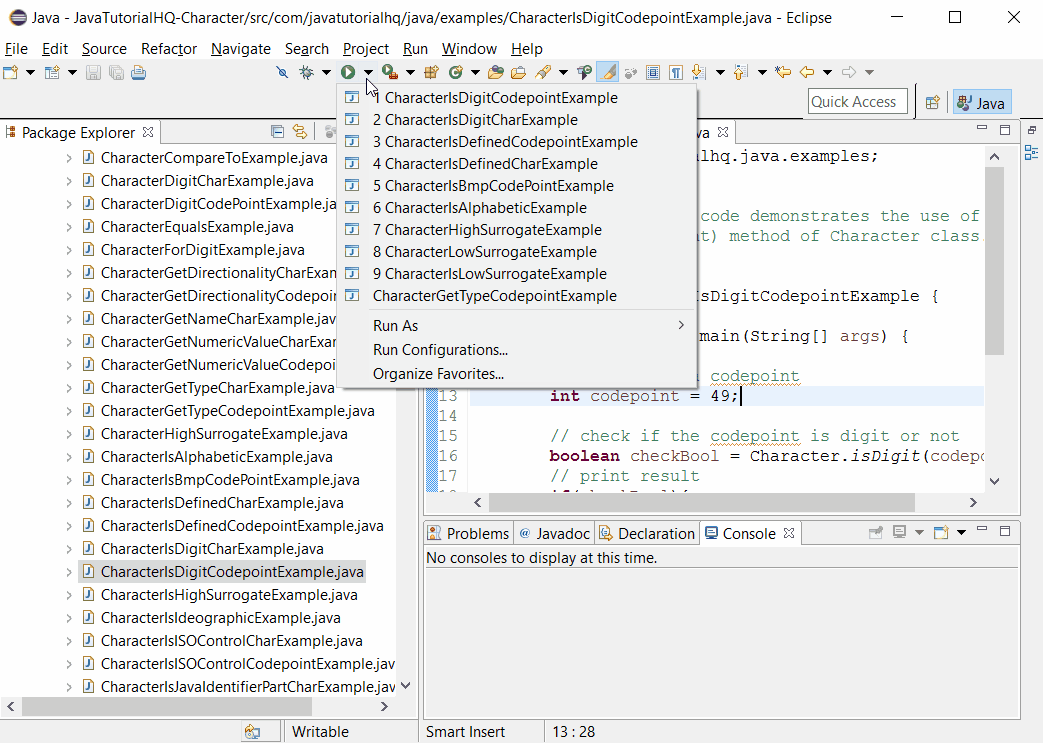Launch Debug mode with the bug icon
Screen dimensions: 1043x743
[305, 72]
